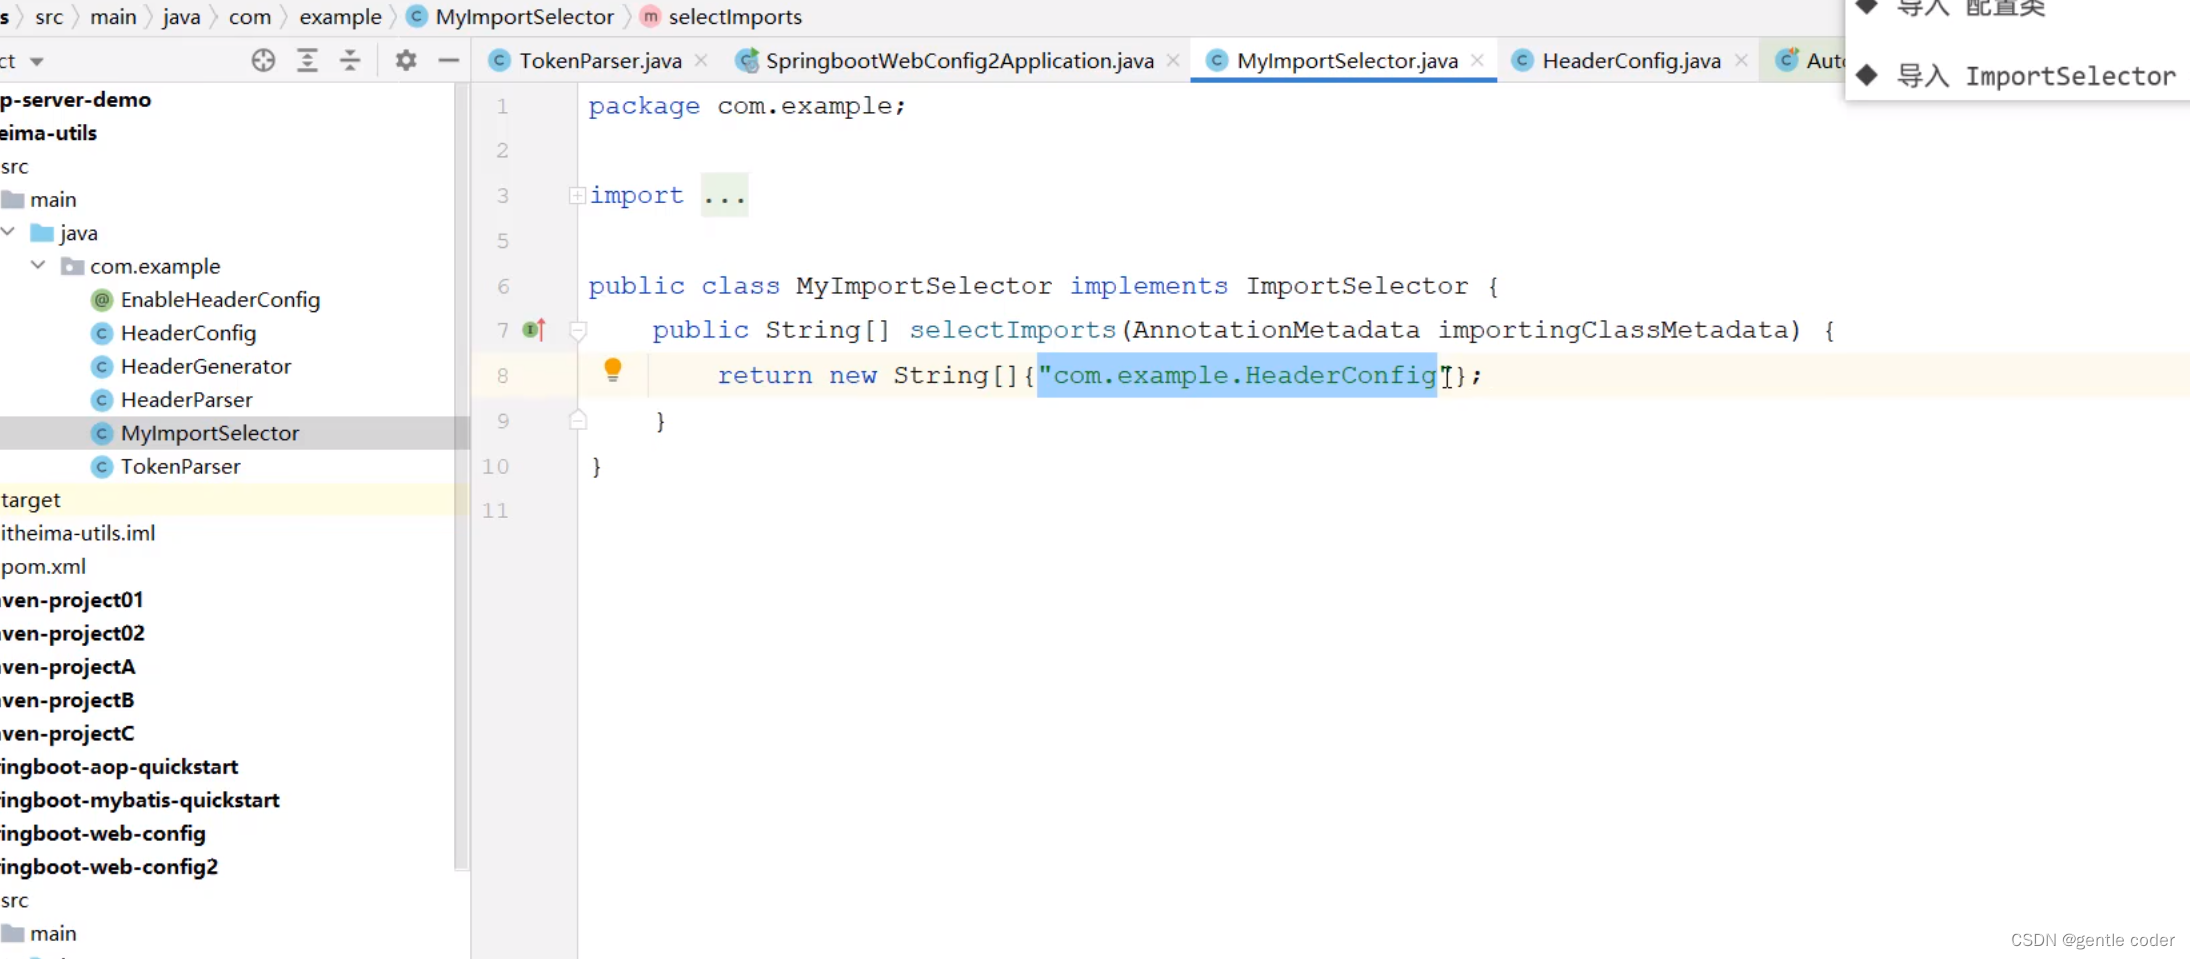Click selectImports in the breadcrumb bar
The image size is (2190, 959).
coord(735,17)
